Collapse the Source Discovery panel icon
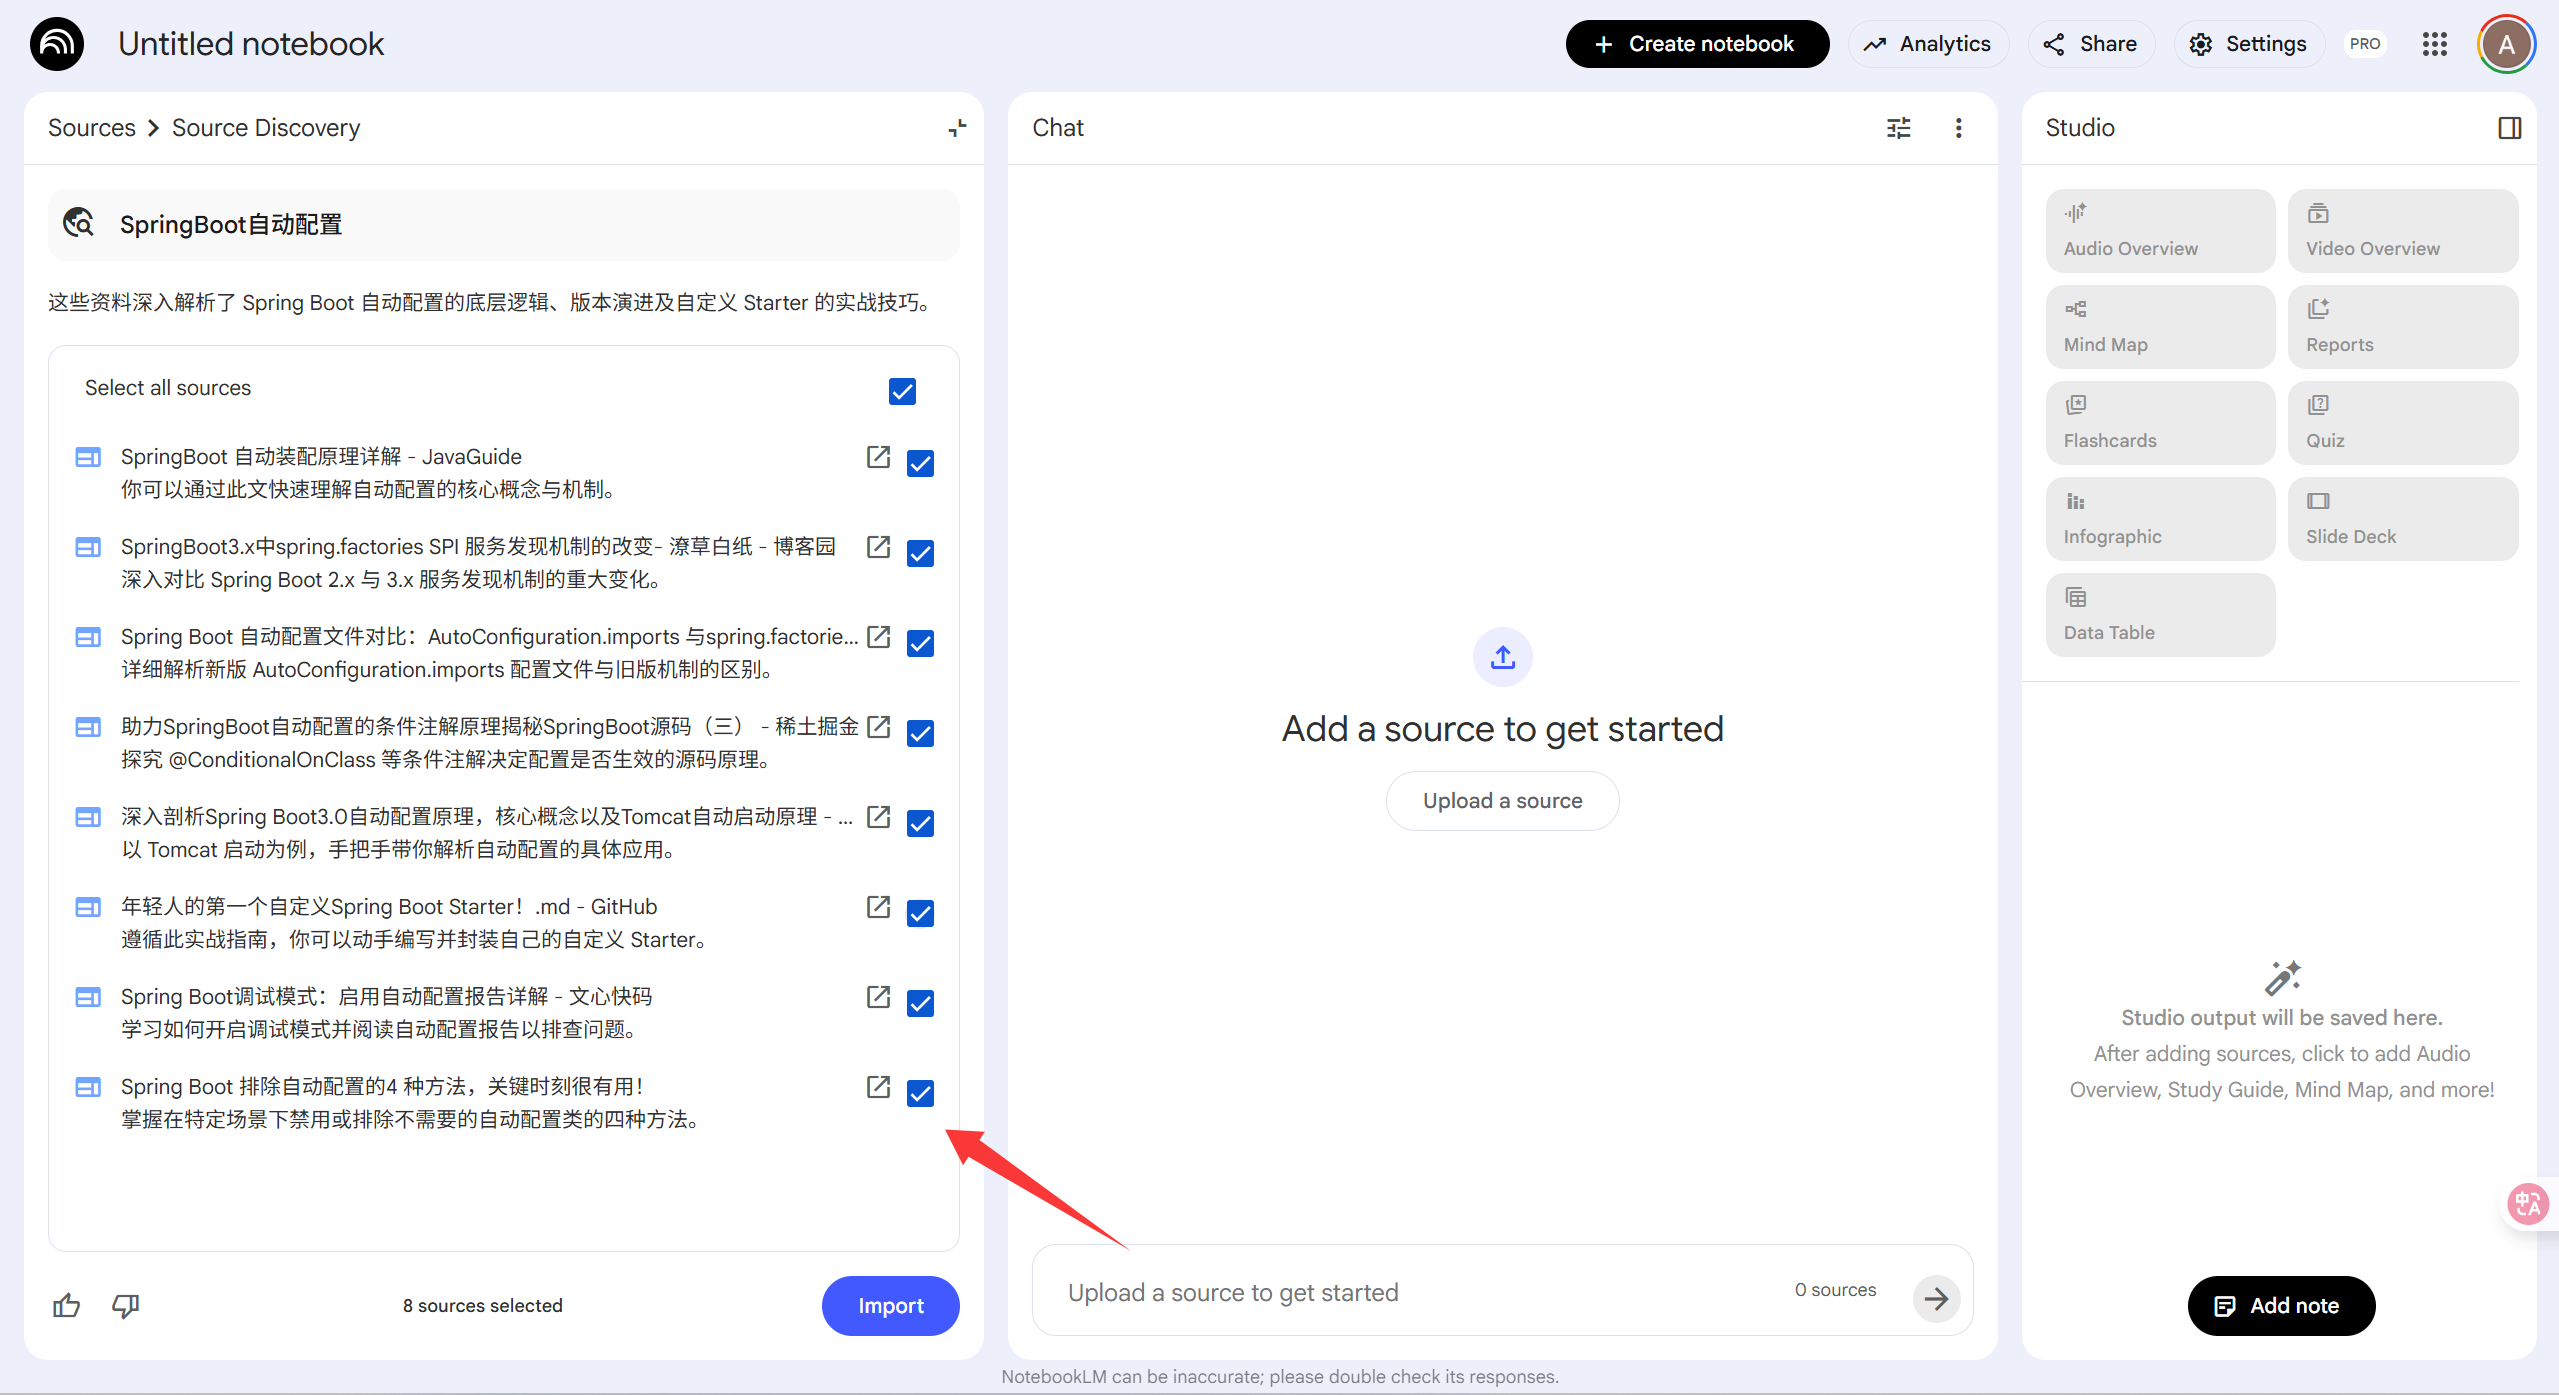This screenshot has height=1395, width=2559. (957, 128)
